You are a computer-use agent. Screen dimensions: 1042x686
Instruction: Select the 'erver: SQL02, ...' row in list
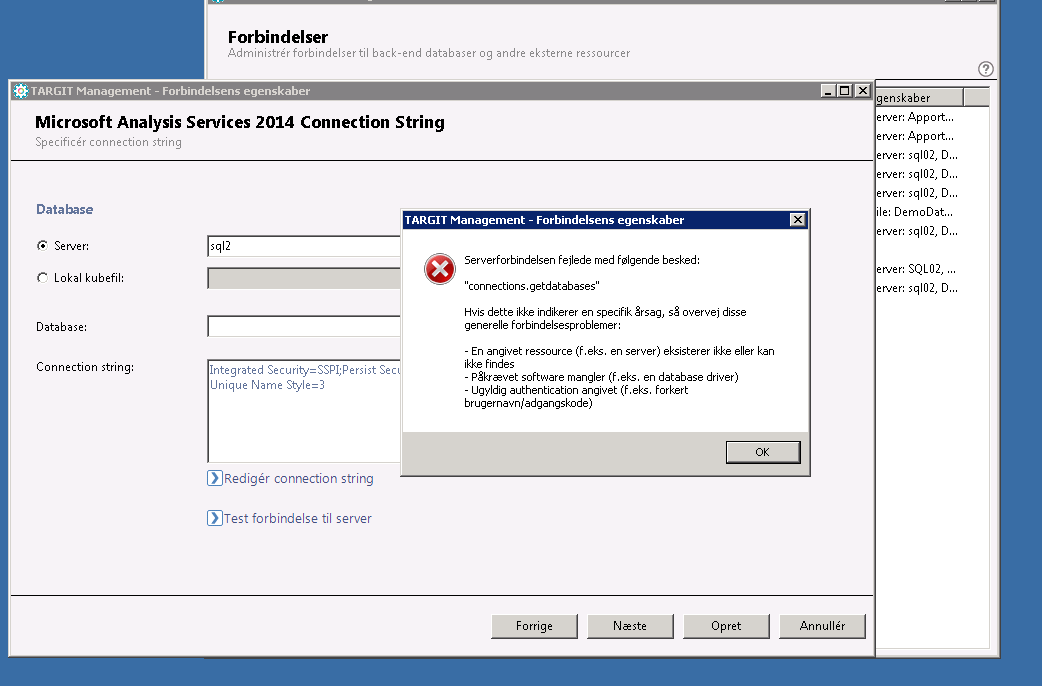(x=916, y=269)
